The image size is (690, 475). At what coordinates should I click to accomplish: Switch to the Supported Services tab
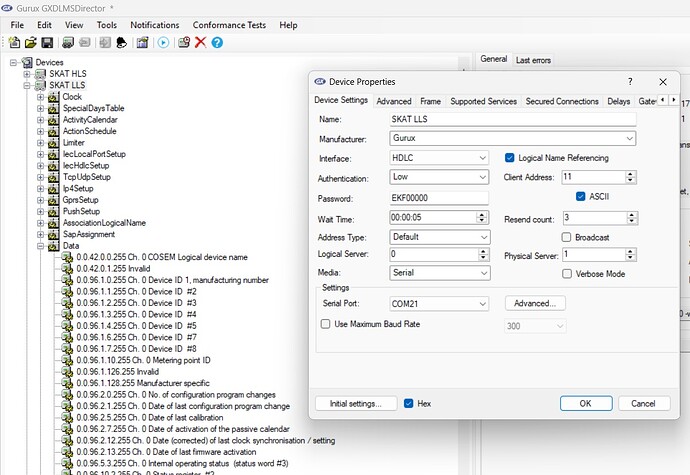point(483,101)
